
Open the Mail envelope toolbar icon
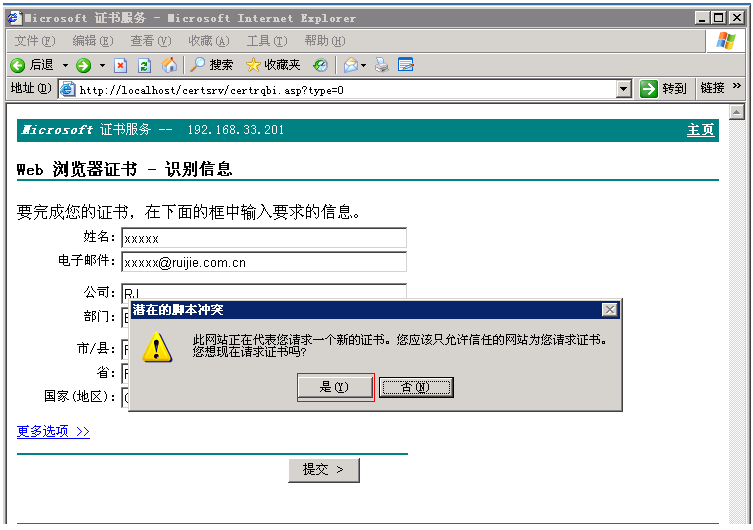tap(350, 65)
